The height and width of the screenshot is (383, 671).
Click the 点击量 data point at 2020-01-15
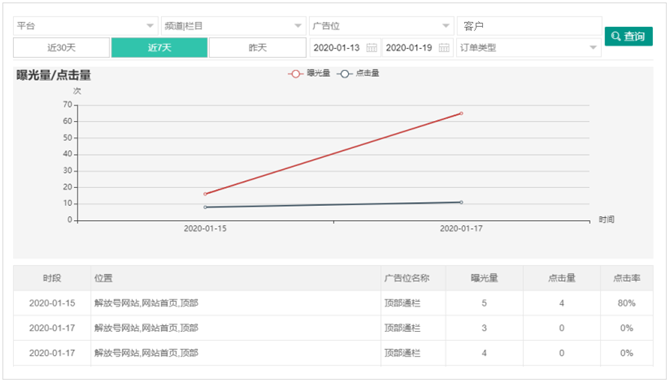tap(205, 207)
